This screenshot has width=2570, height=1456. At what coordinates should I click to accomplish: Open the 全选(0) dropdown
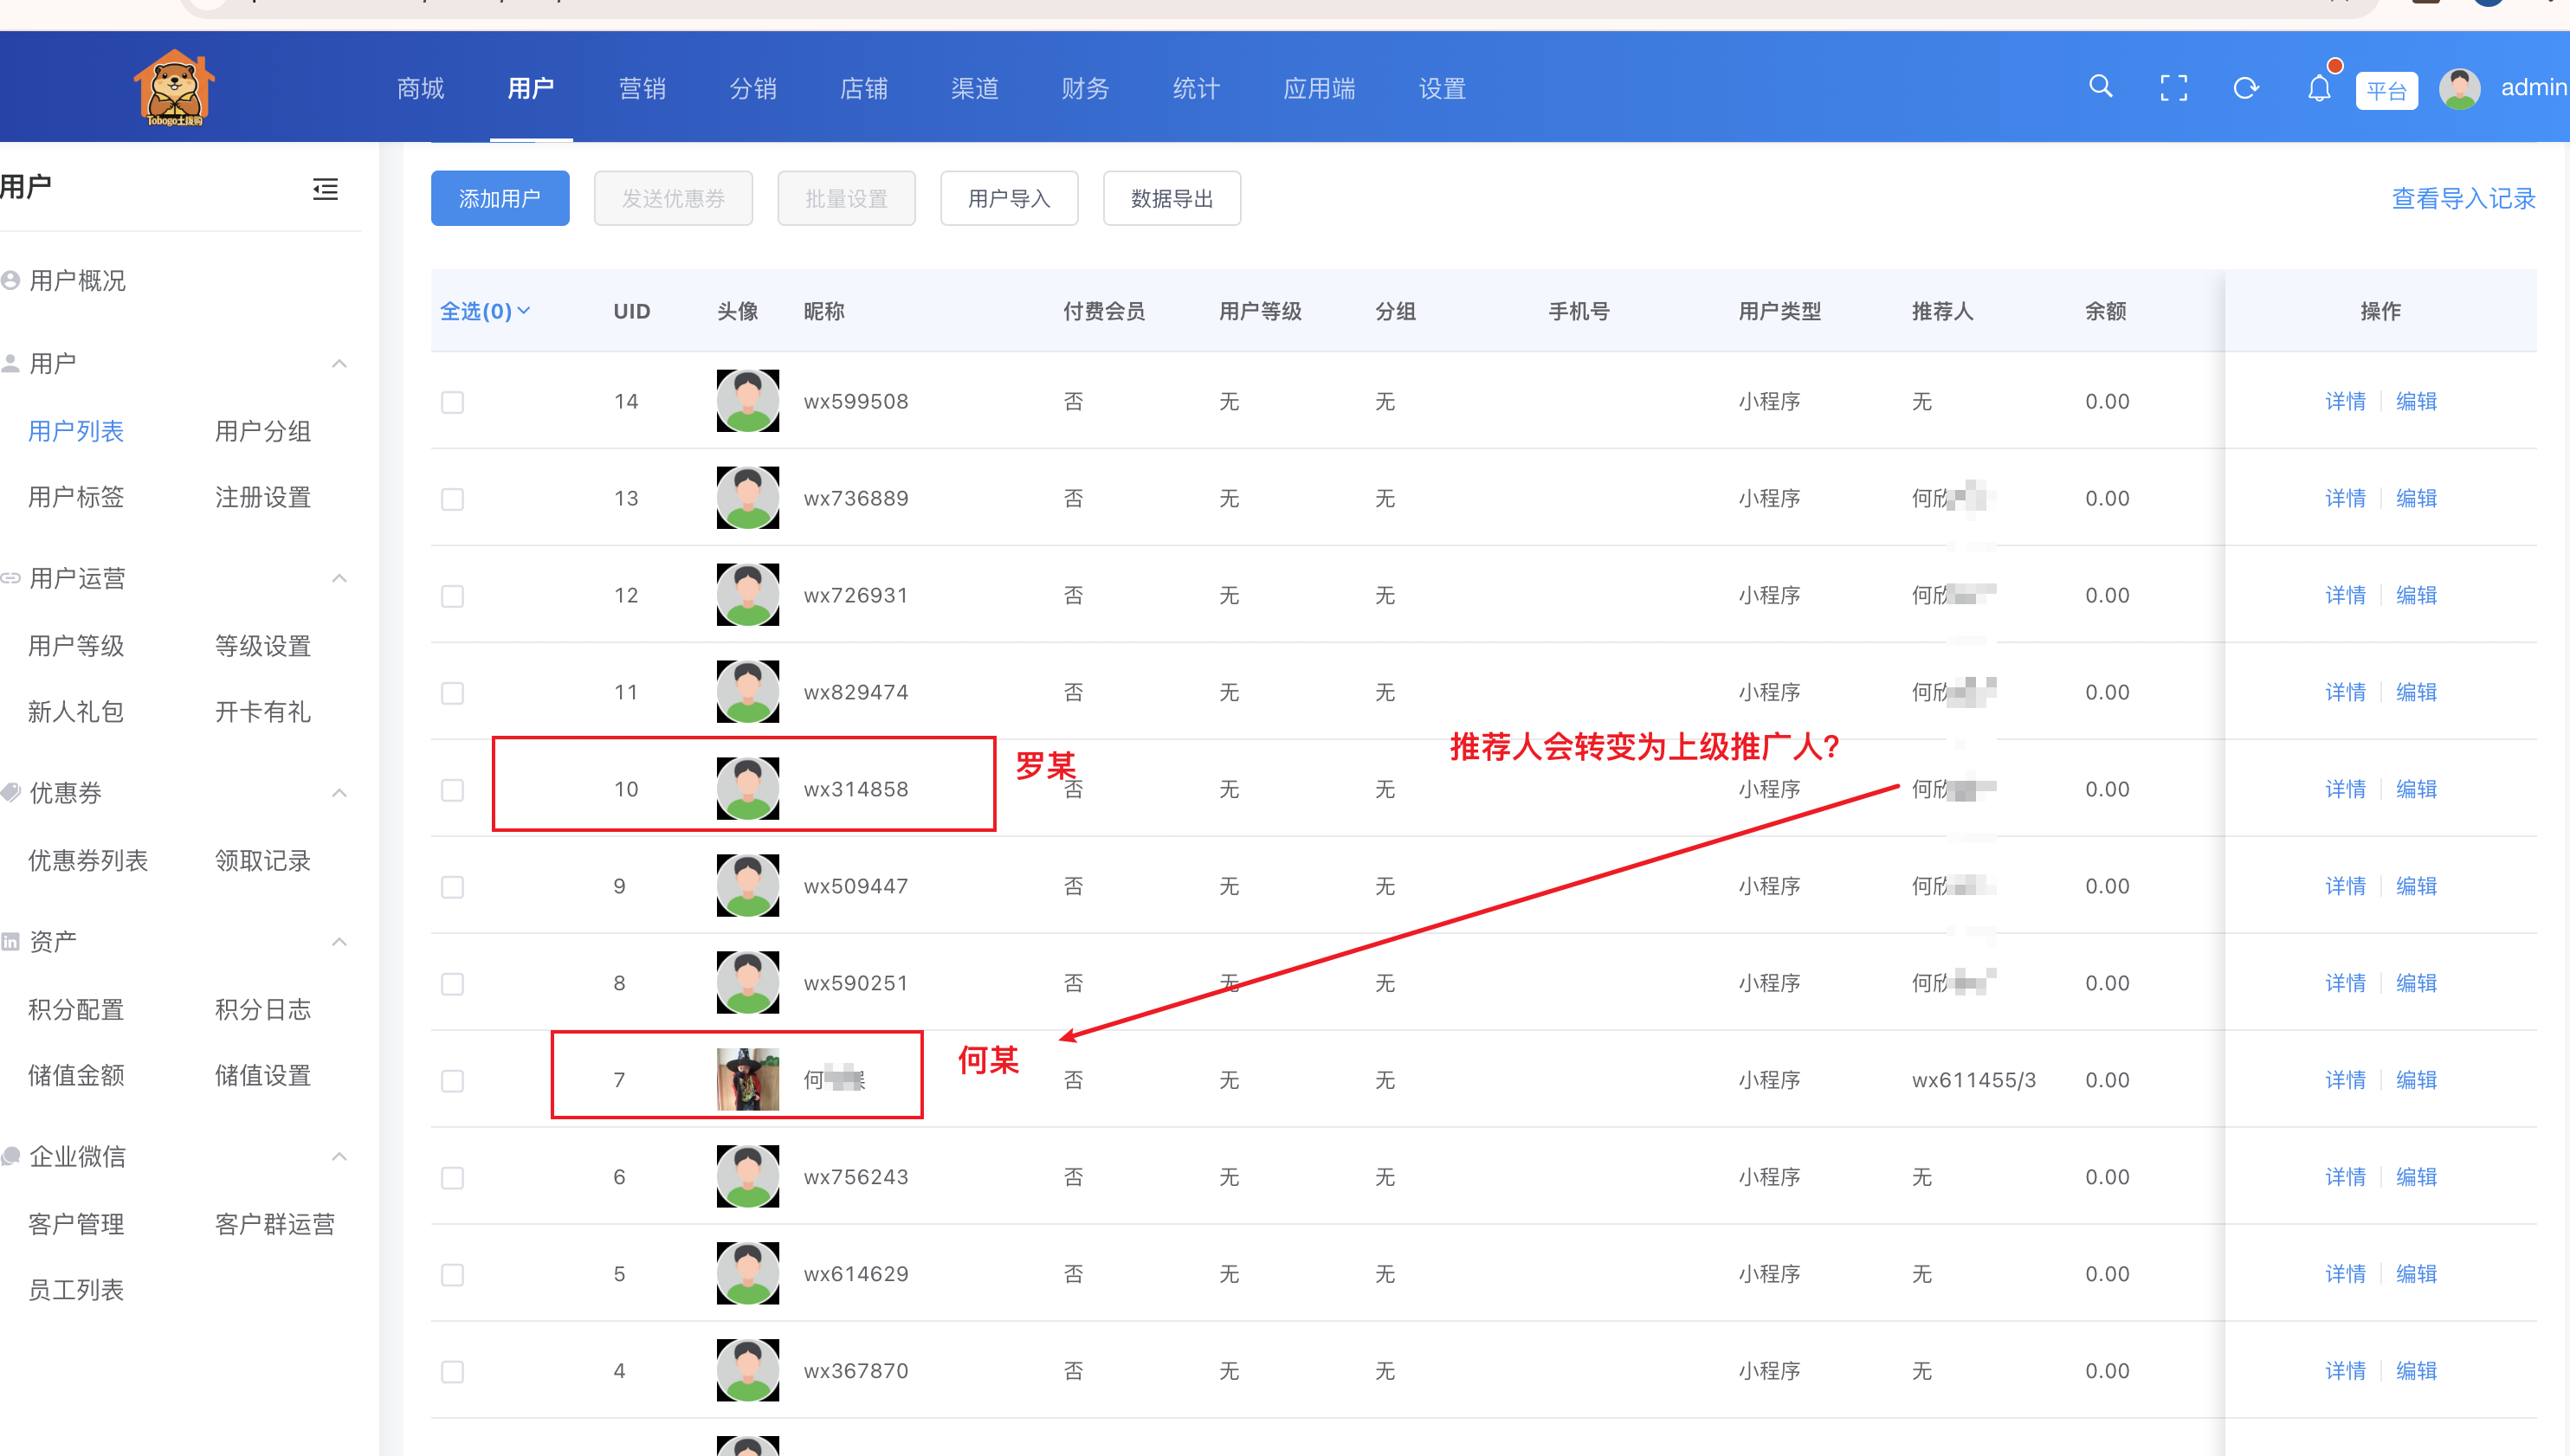pyautogui.click(x=486, y=311)
